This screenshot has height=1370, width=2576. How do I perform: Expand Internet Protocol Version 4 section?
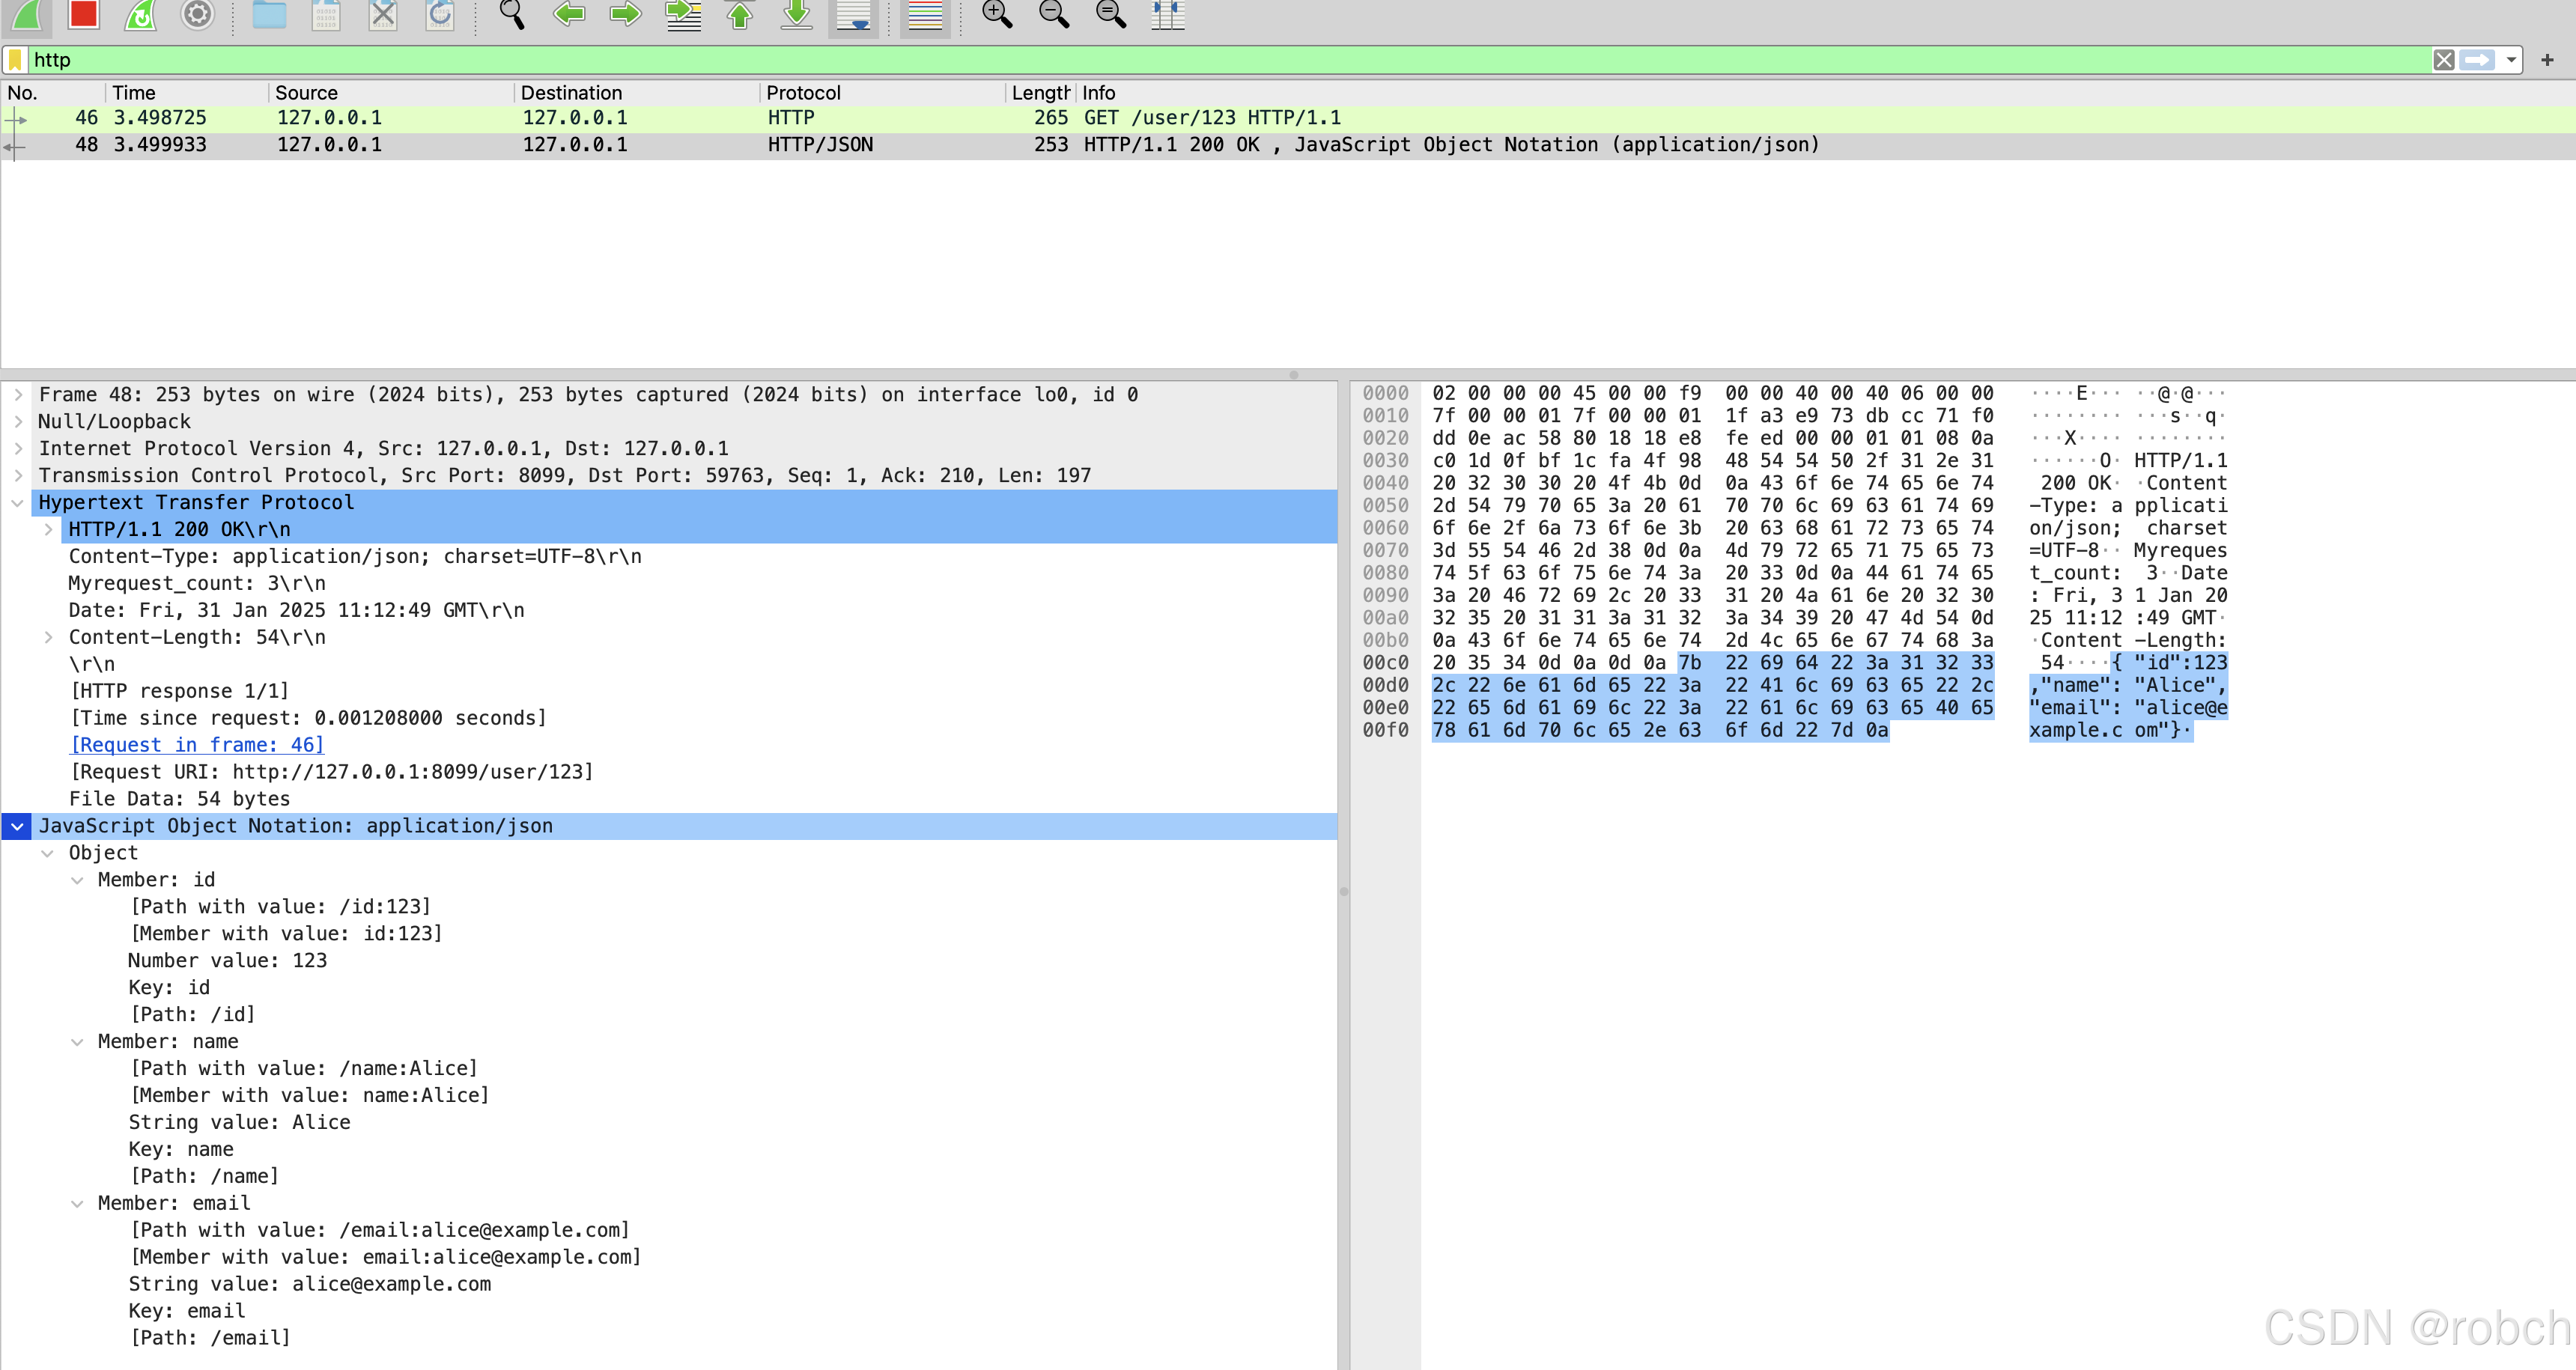pyautogui.click(x=18, y=449)
